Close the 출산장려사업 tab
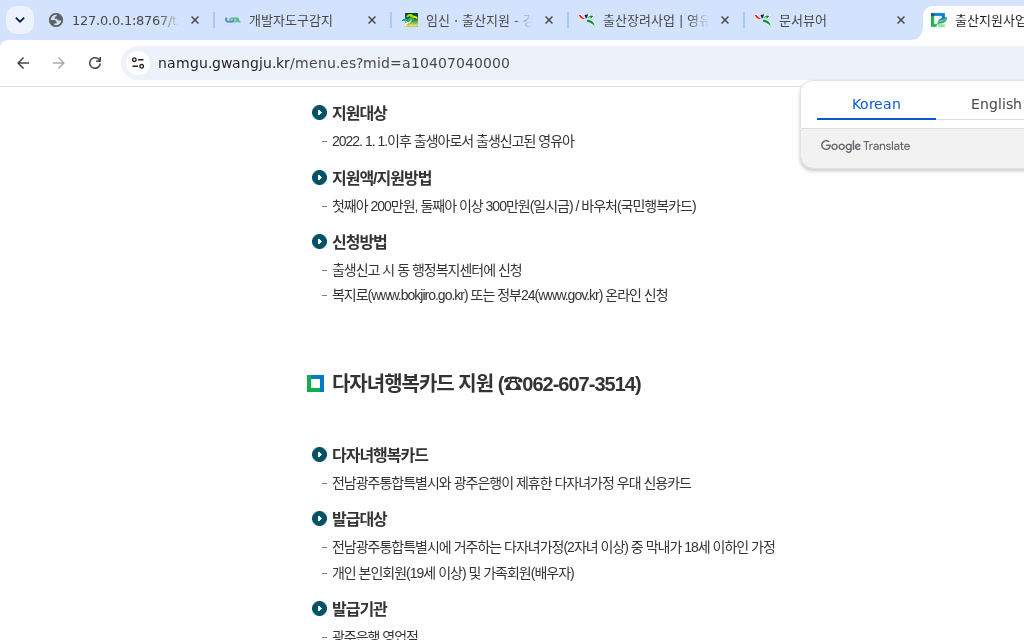The width and height of the screenshot is (1024, 640). pos(725,20)
